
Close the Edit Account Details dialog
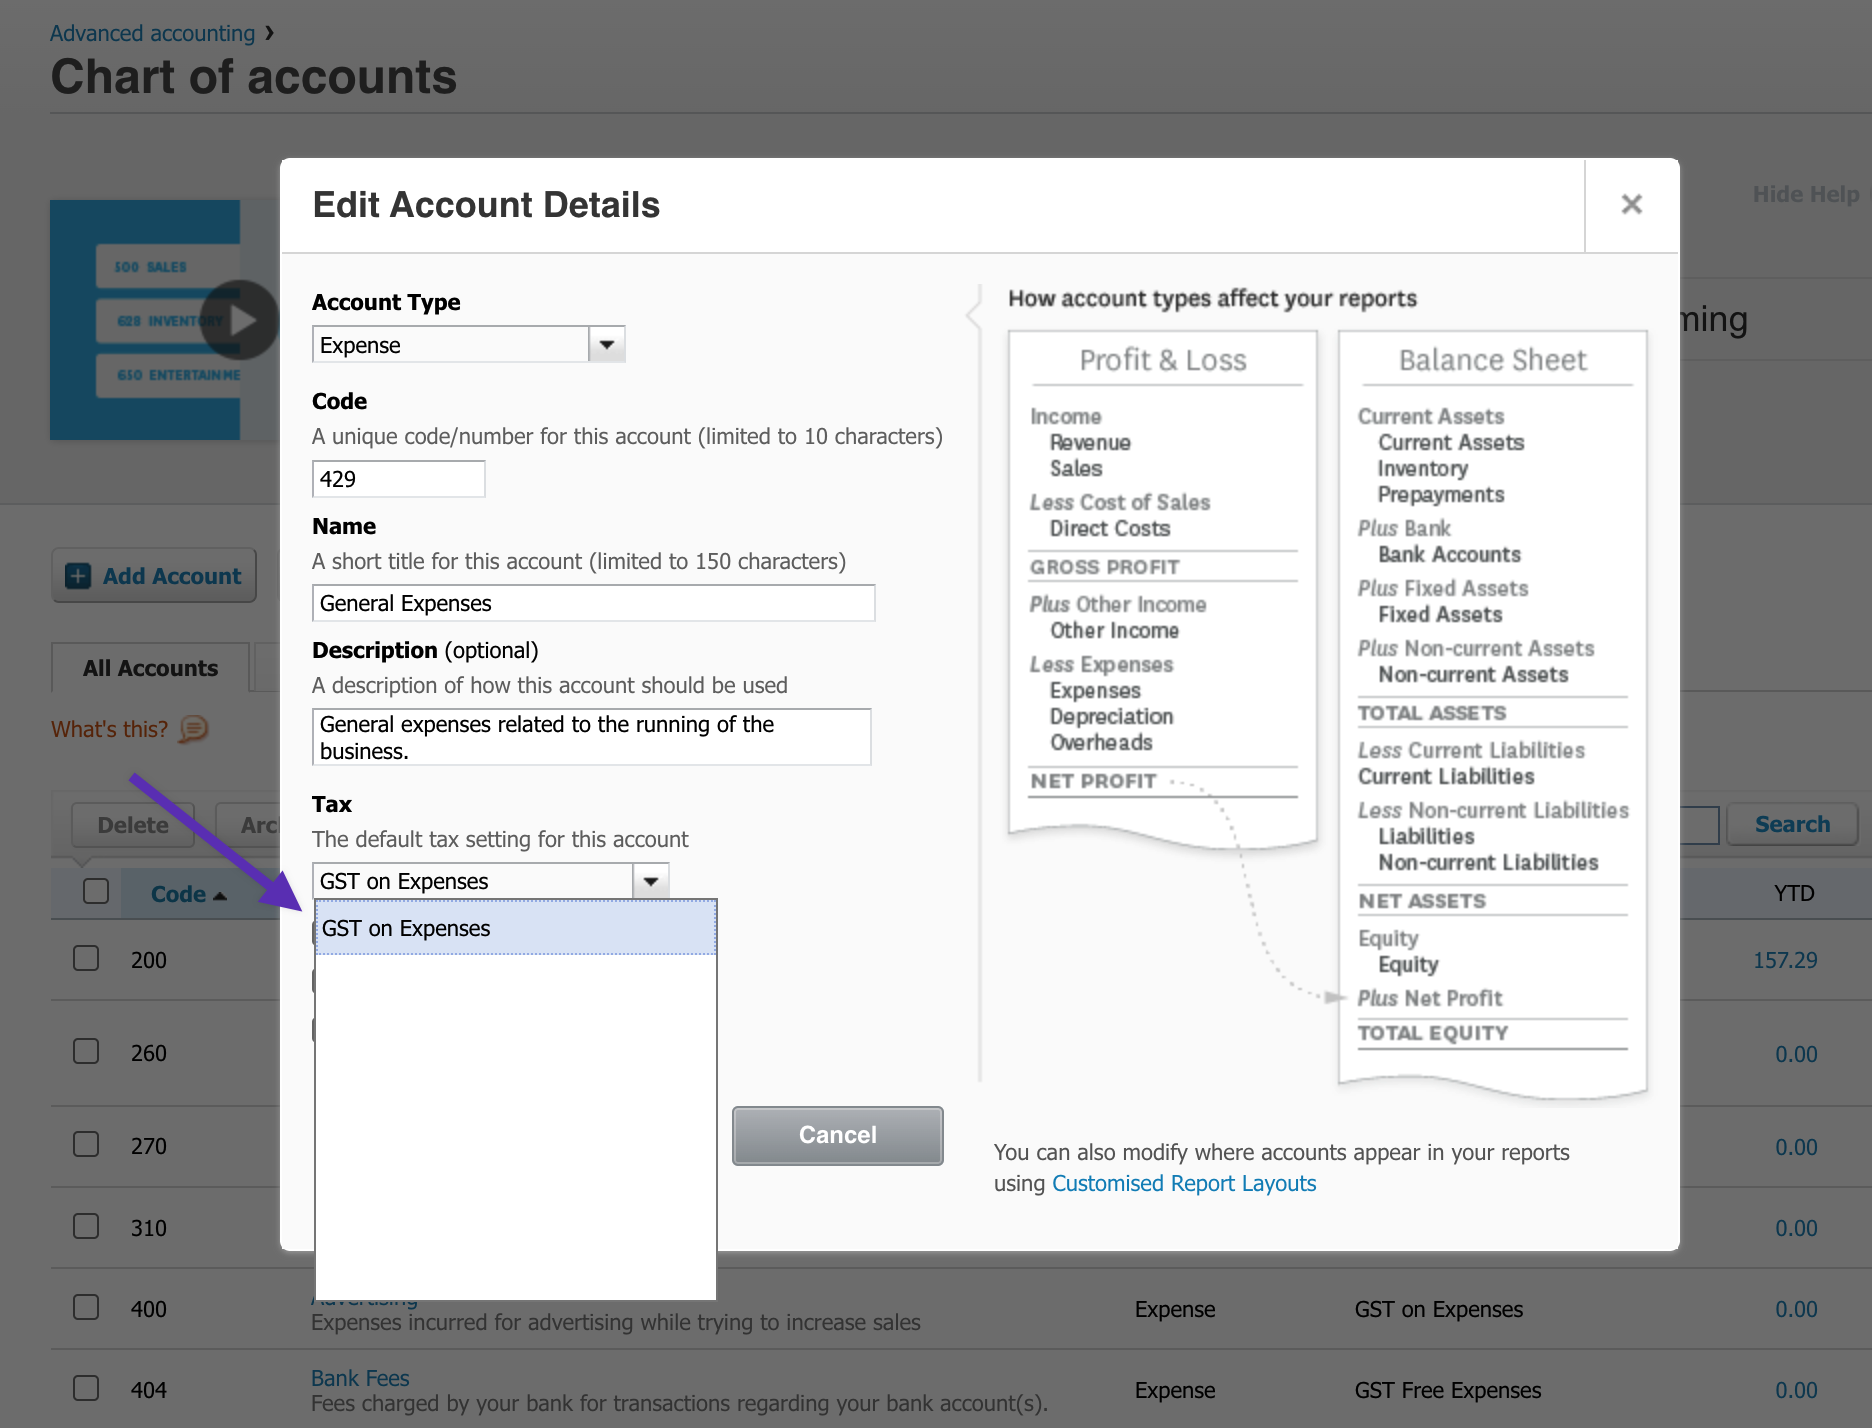click(1632, 204)
